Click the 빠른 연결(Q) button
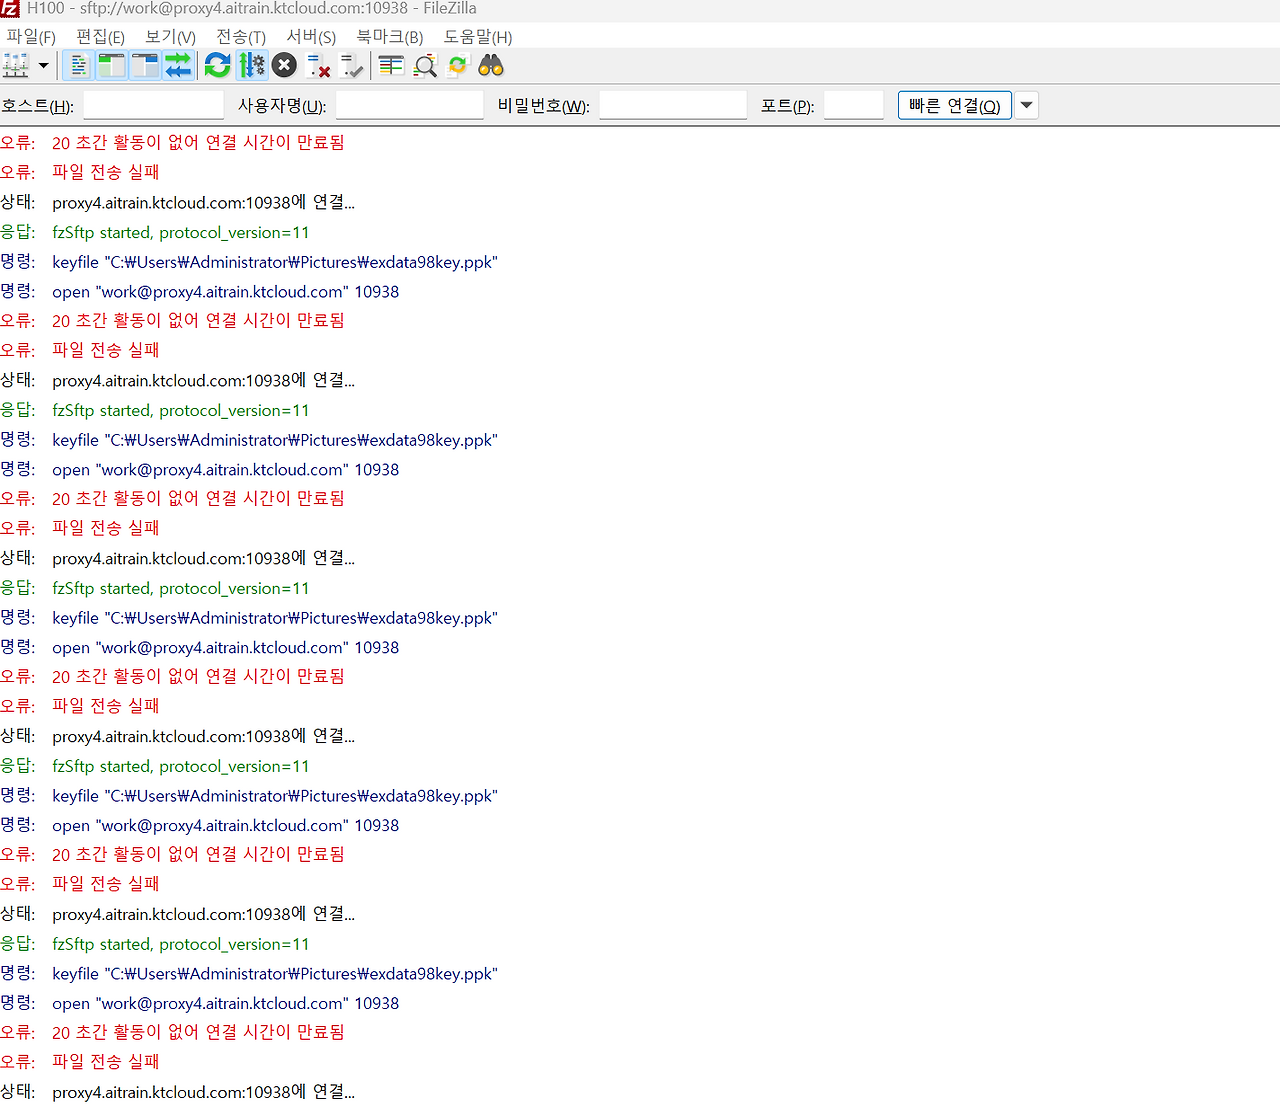The height and width of the screenshot is (1107, 1280). click(955, 105)
